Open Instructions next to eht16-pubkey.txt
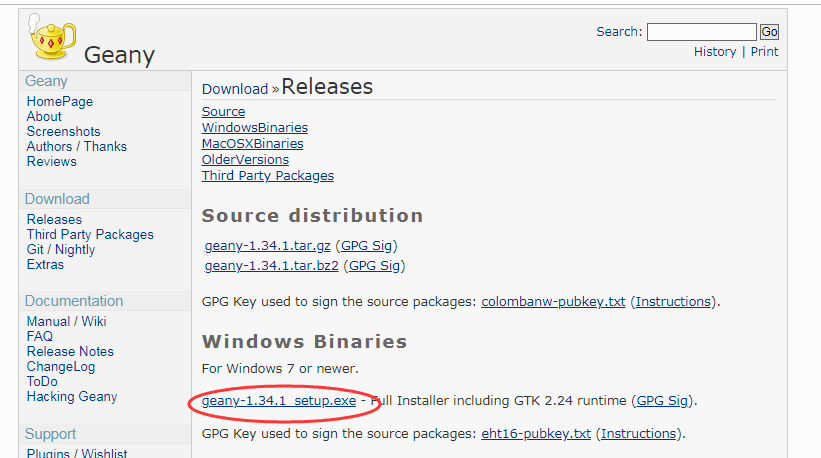This screenshot has width=821, height=458. 639,433
